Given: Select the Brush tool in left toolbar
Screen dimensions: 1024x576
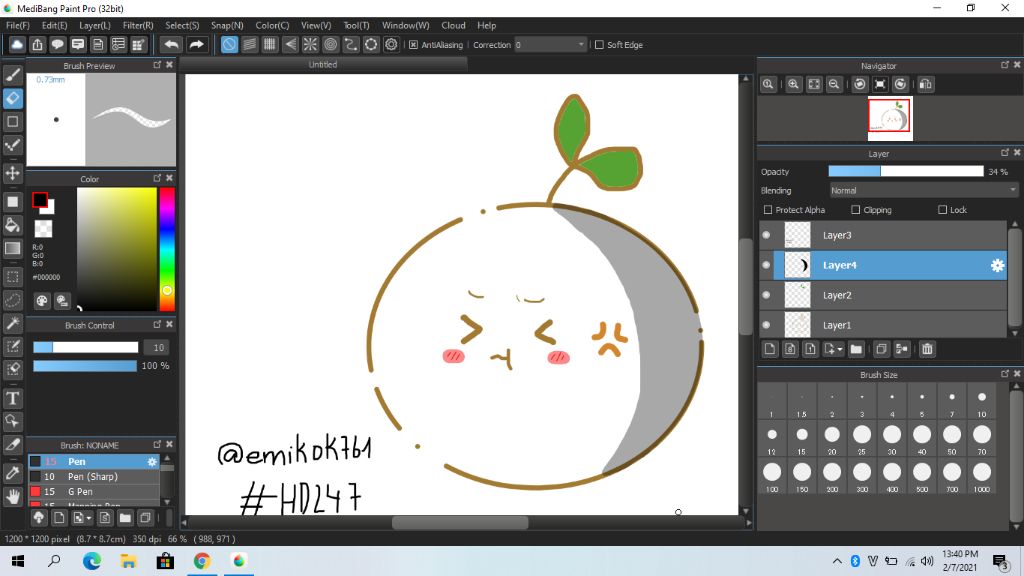Looking at the screenshot, I should click(x=13, y=74).
